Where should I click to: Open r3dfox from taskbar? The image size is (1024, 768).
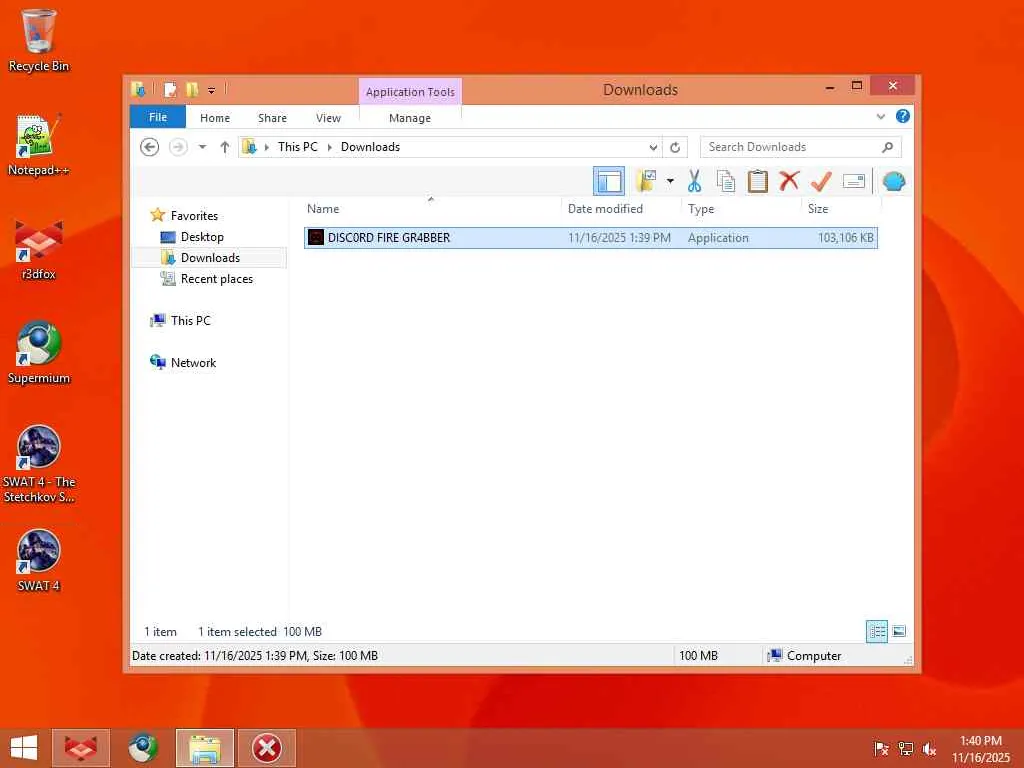click(81, 748)
